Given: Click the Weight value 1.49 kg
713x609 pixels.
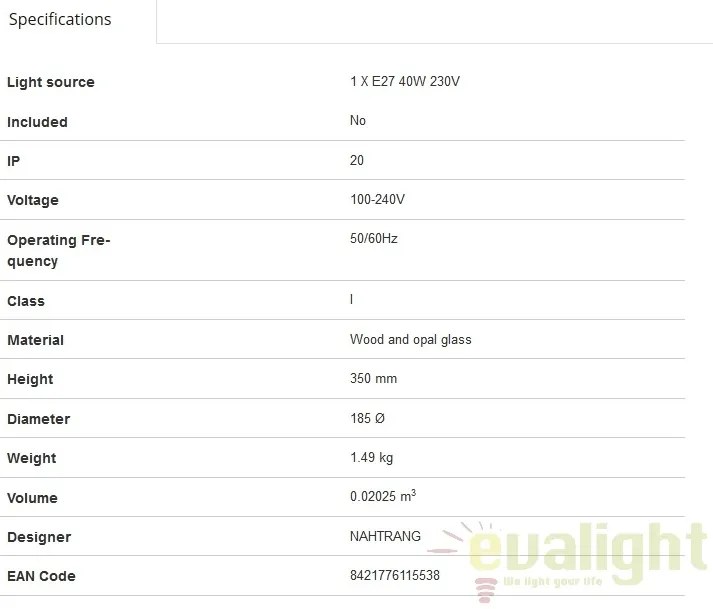Looking at the screenshot, I should 371,458.
